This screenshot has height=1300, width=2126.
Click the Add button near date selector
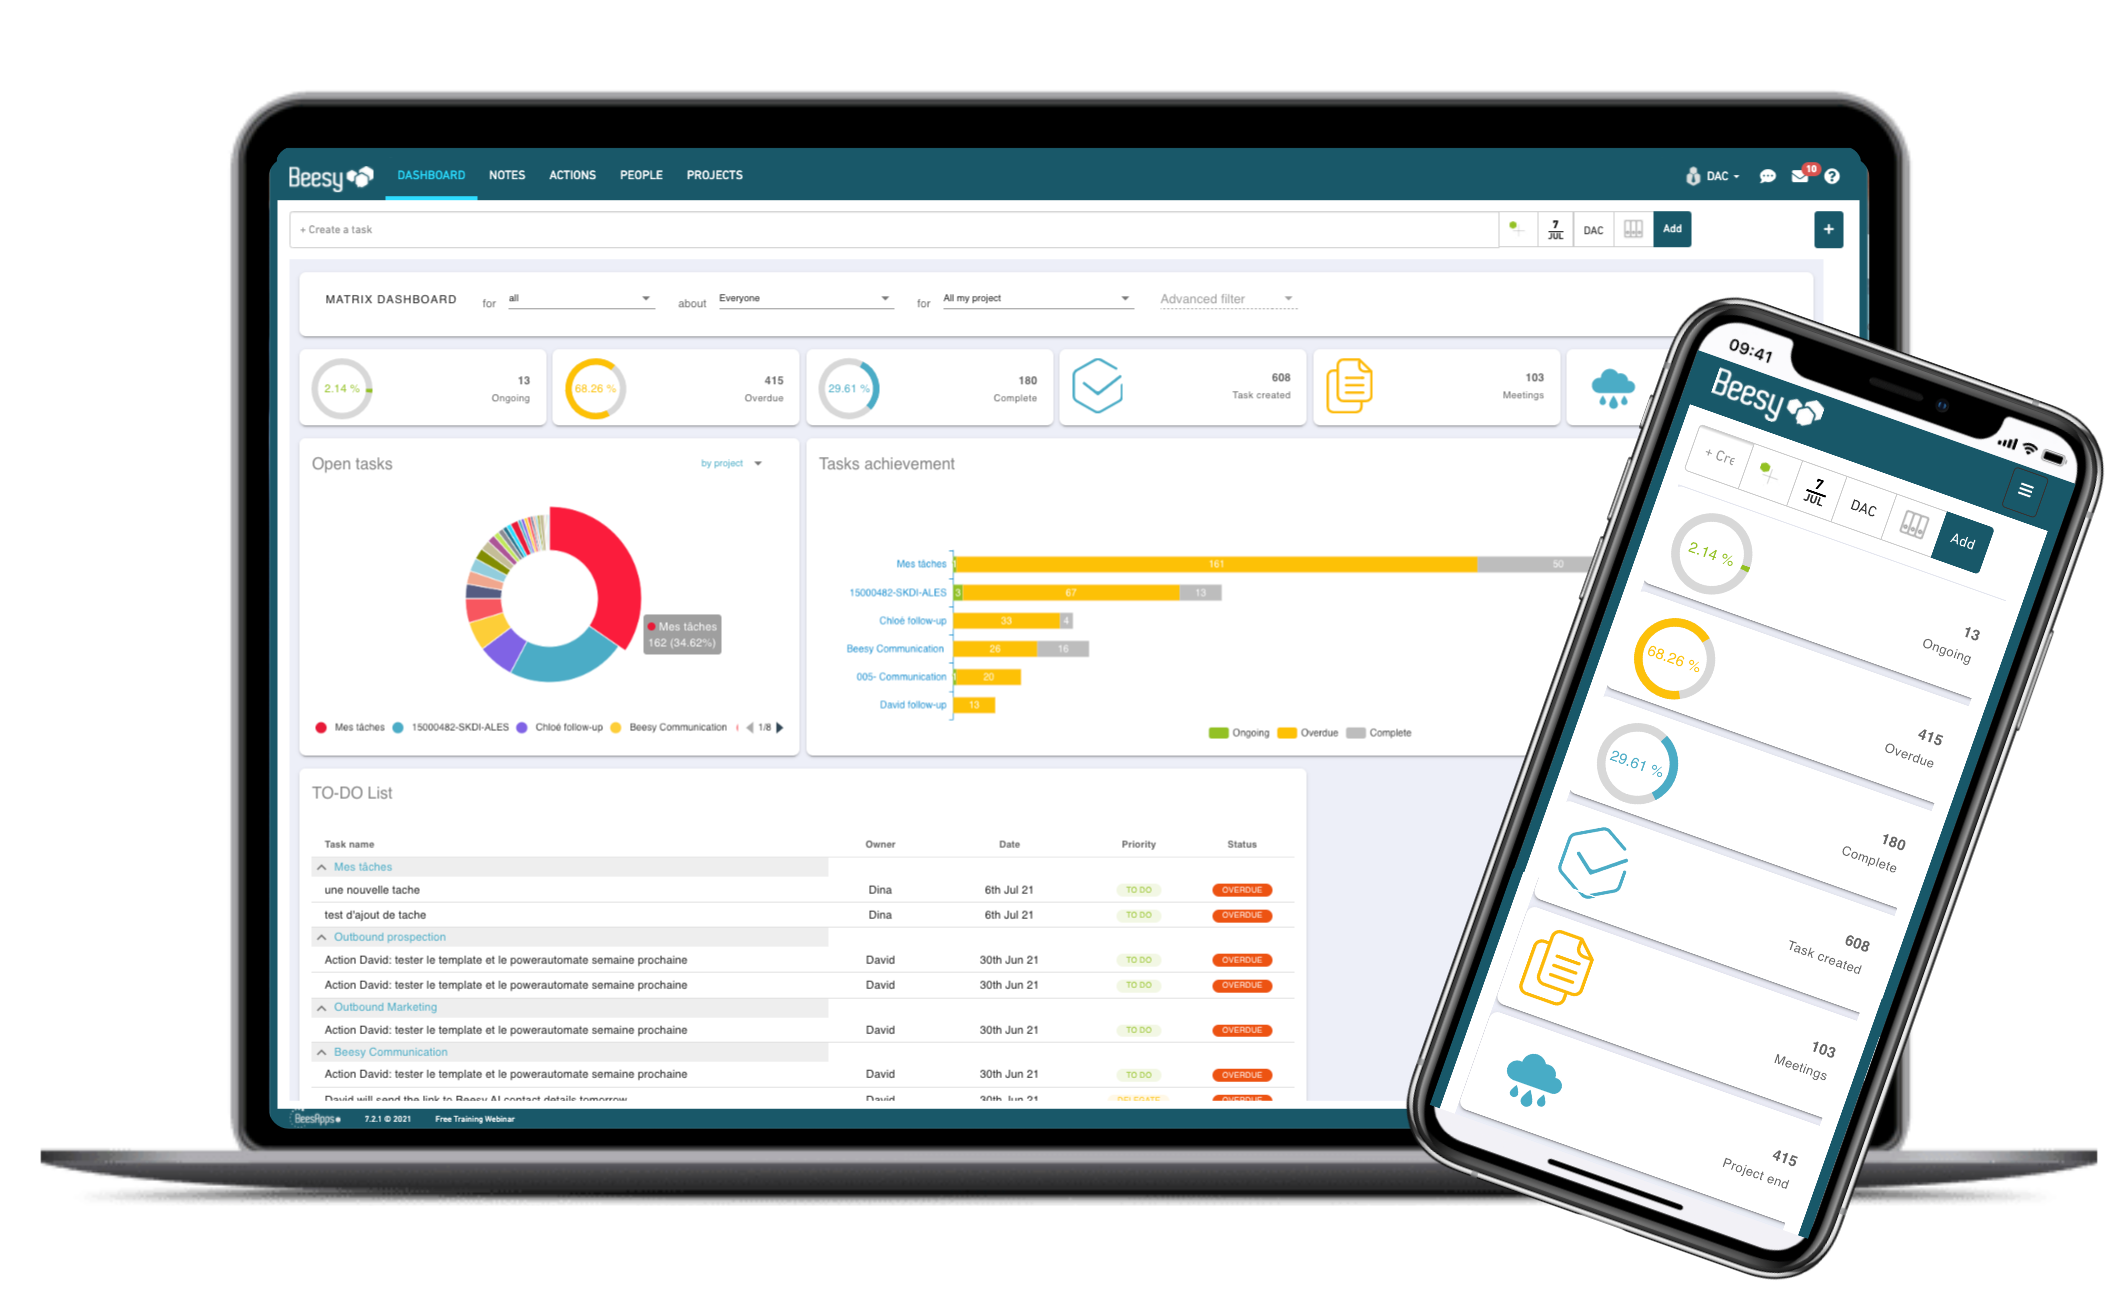pos(1670,231)
